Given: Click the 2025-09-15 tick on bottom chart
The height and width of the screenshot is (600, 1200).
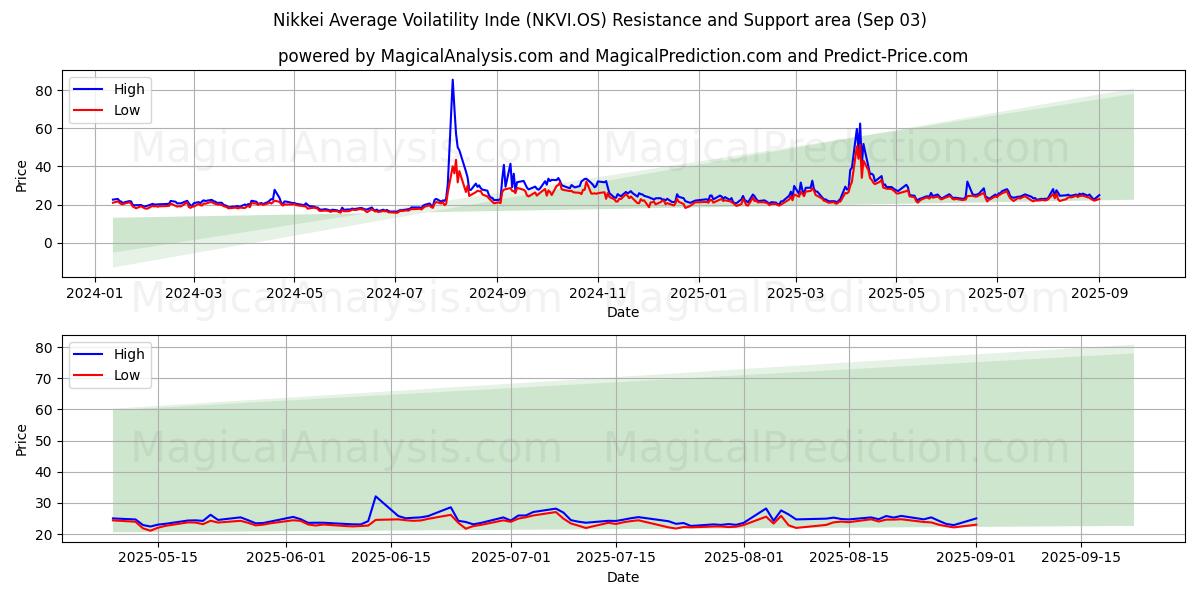Looking at the screenshot, I should pyautogui.click(x=1082, y=559).
